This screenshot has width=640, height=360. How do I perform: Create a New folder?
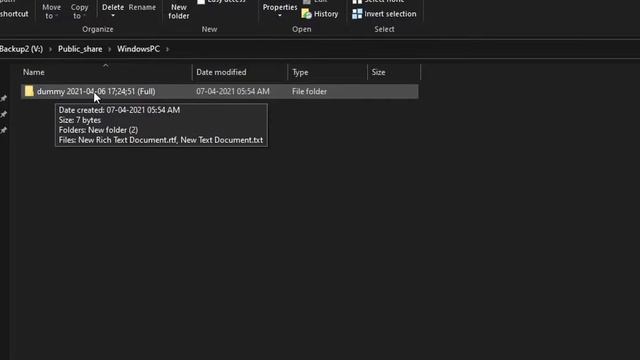[179, 11]
